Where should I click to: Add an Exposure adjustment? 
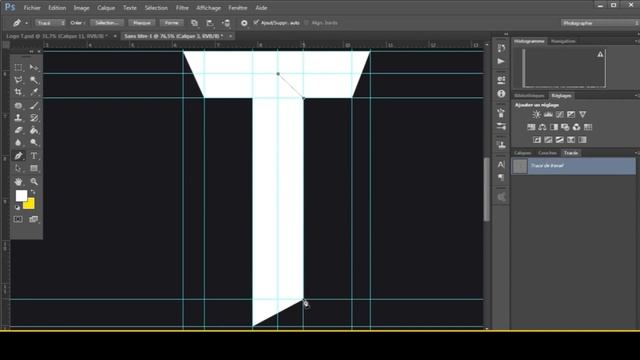[x=571, y=115]
